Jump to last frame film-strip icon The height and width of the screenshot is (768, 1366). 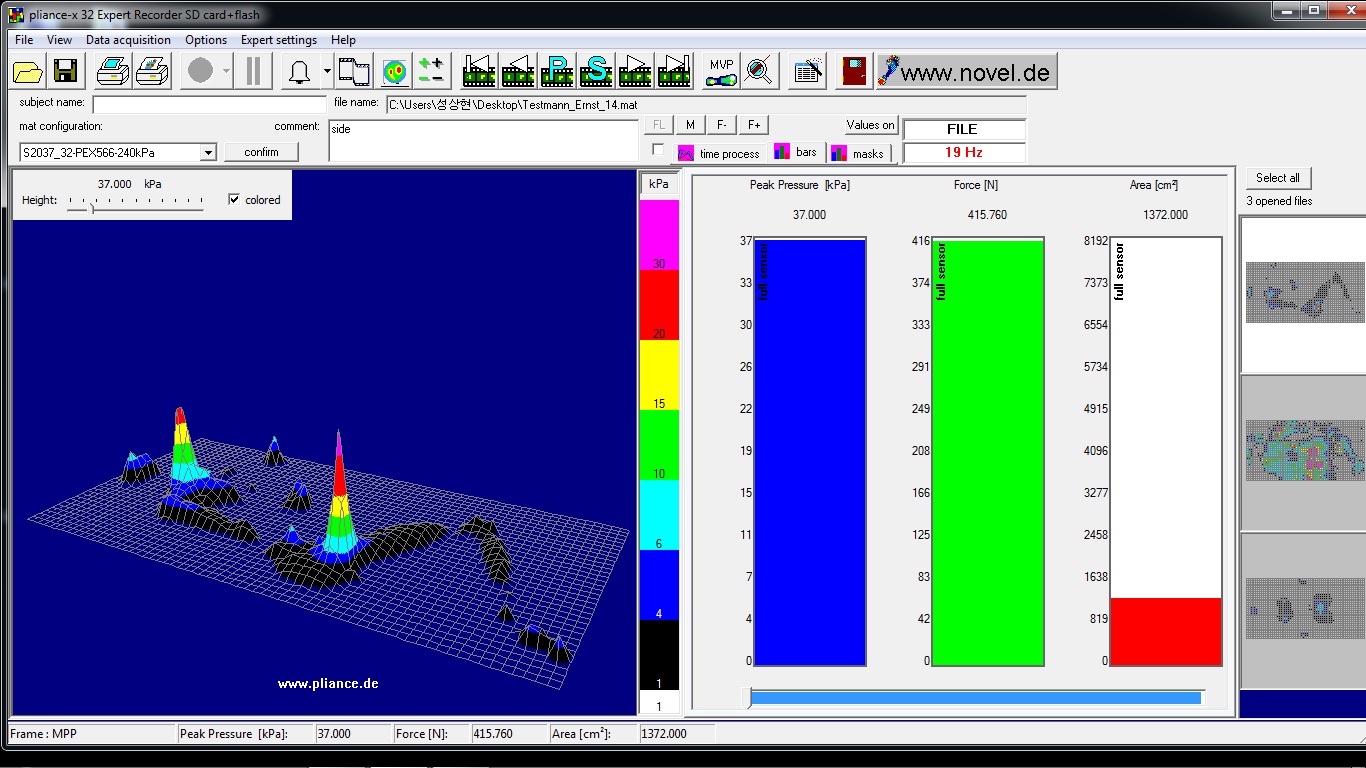674,71
